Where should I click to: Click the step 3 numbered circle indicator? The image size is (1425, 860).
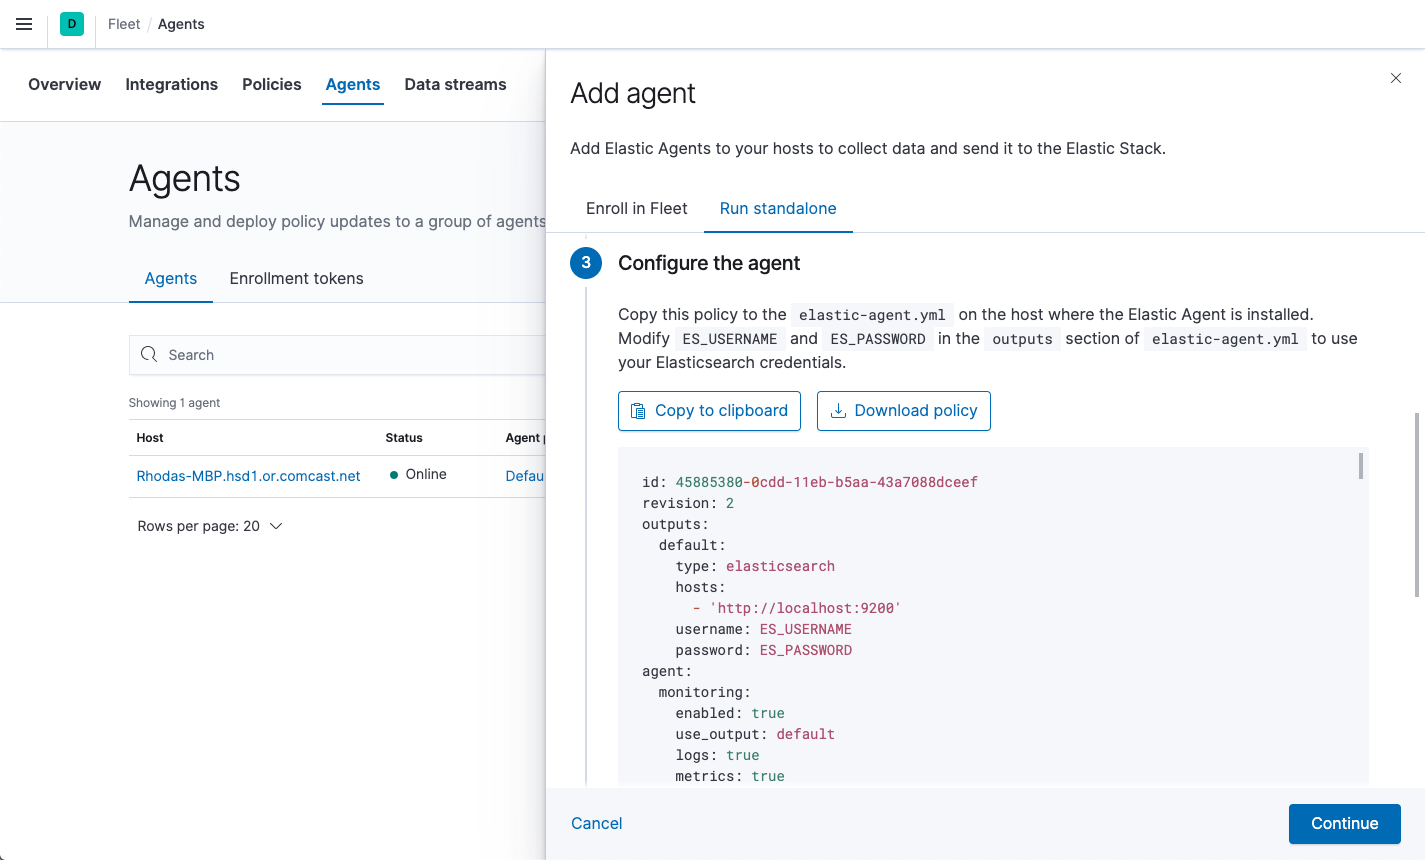tap(585, 263)
